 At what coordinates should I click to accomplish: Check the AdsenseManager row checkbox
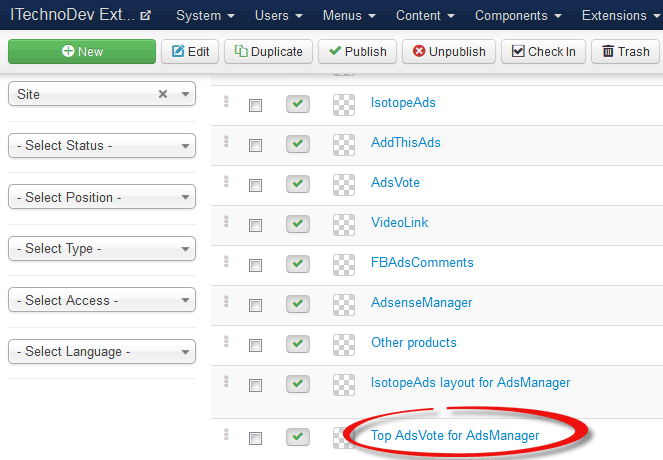click(x=255, y=305)
